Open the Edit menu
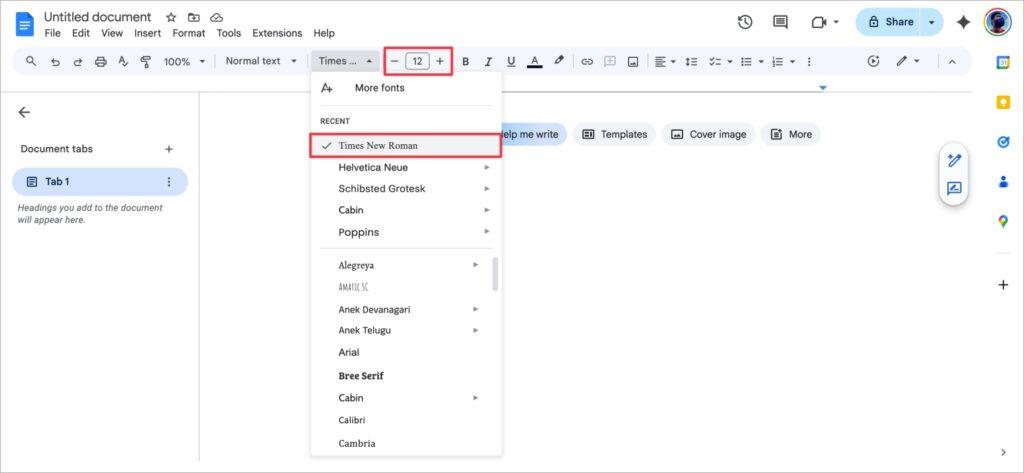The height and width of the screenshot is (473, 1024). [81, 33]
